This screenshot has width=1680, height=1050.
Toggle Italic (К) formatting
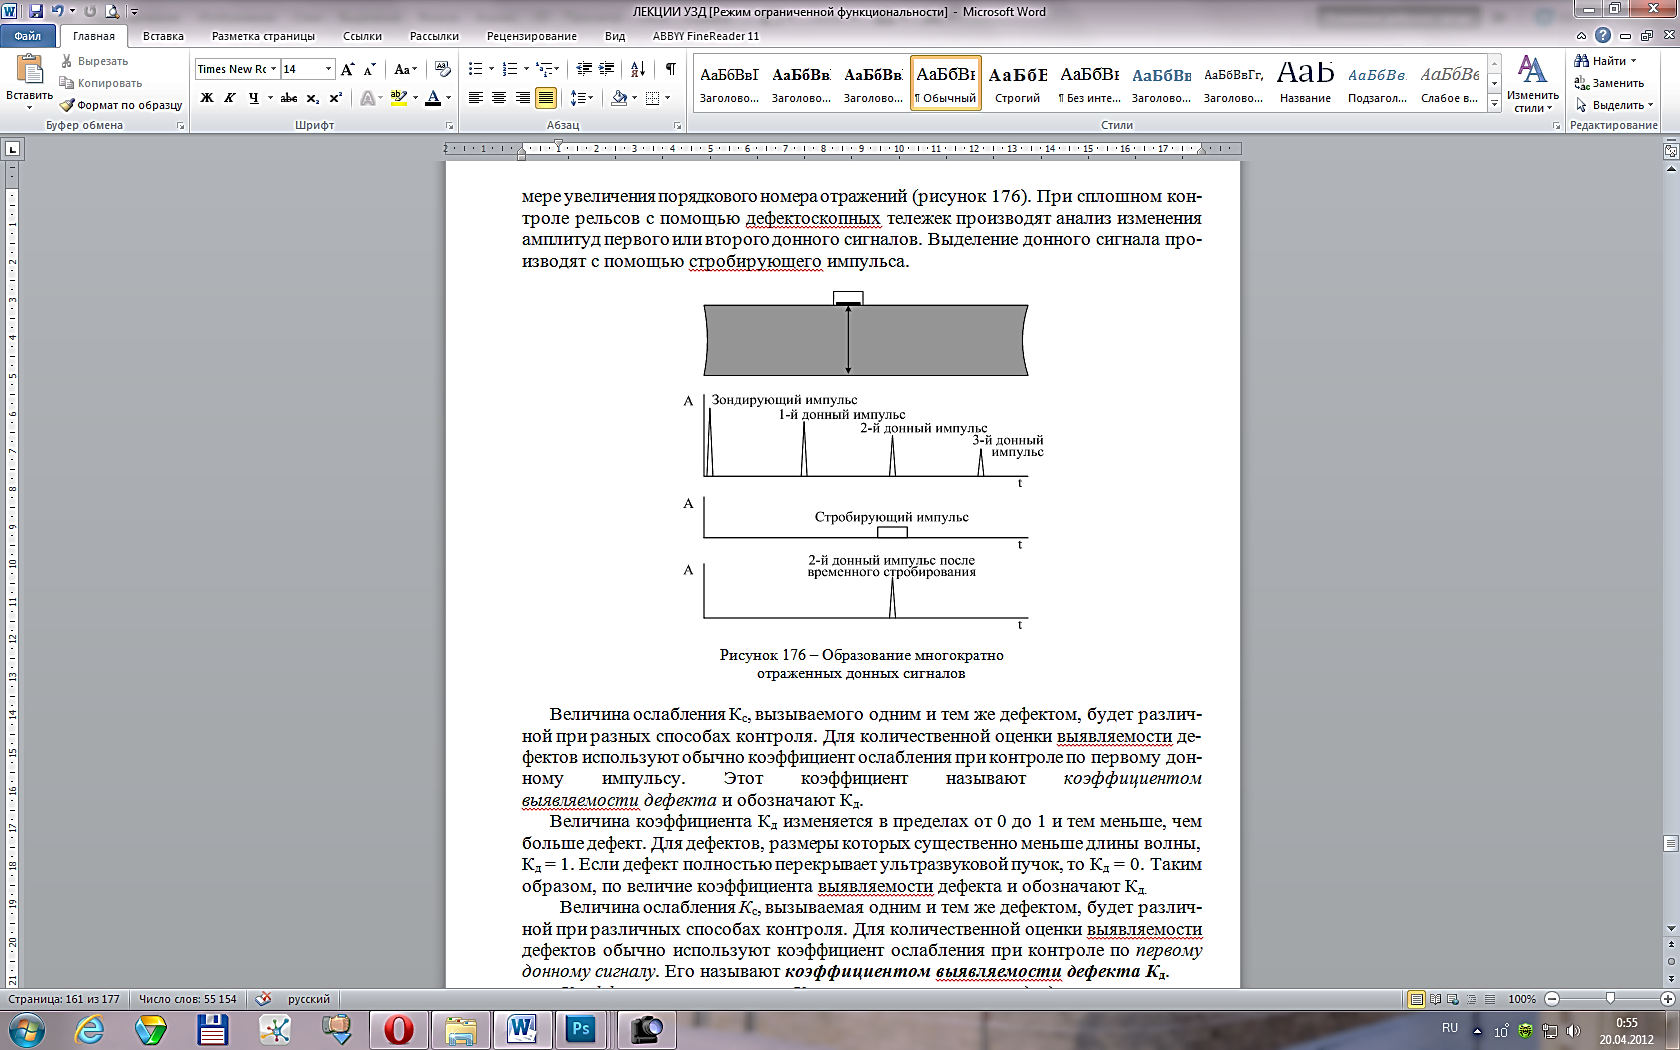pyautogui.click(x=230, y=98)
